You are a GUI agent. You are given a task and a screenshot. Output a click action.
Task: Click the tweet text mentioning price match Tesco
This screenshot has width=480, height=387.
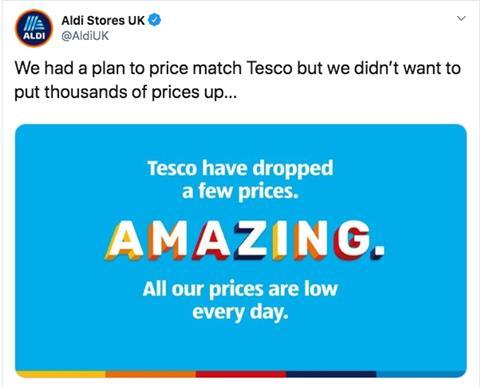click(x=237, y=80)
